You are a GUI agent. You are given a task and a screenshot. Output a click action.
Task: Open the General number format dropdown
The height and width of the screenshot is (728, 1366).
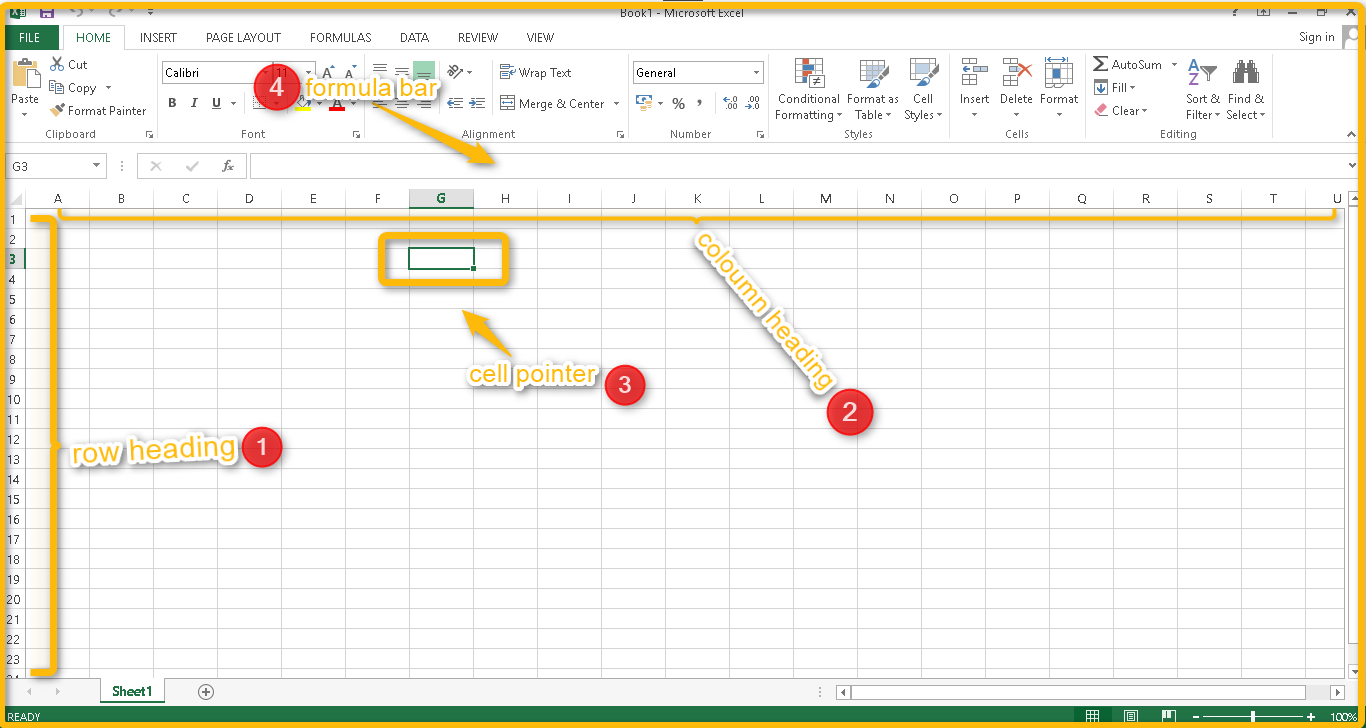(756, 72)
